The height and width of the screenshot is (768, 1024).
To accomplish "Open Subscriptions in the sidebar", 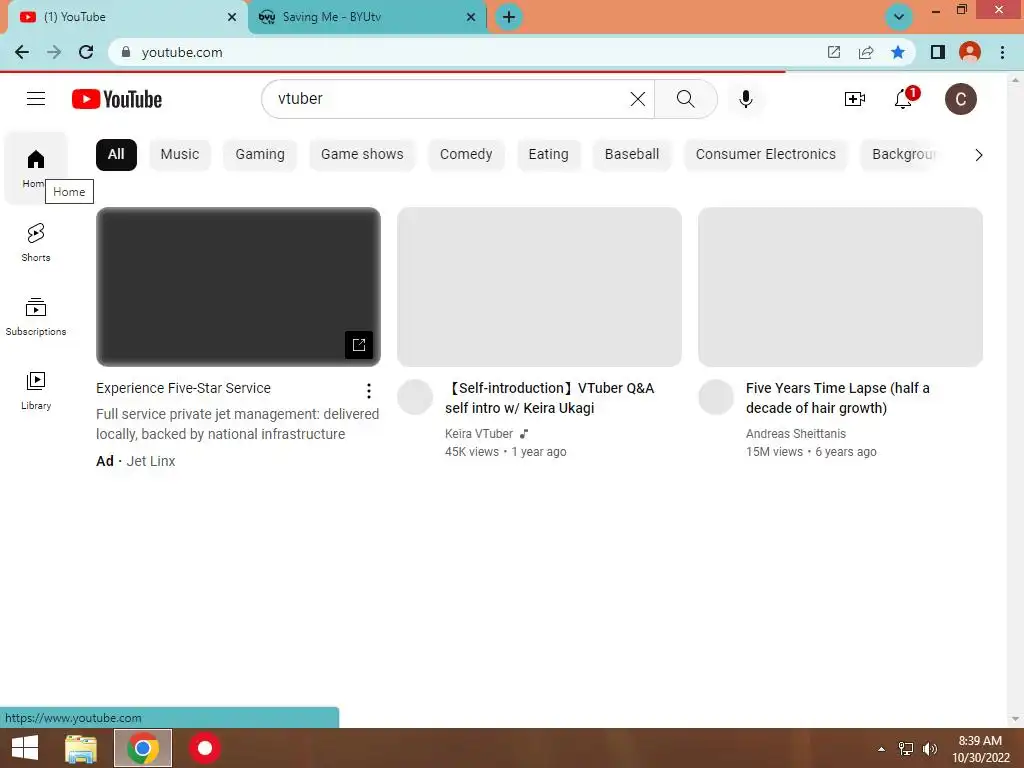I will (35, 317).
